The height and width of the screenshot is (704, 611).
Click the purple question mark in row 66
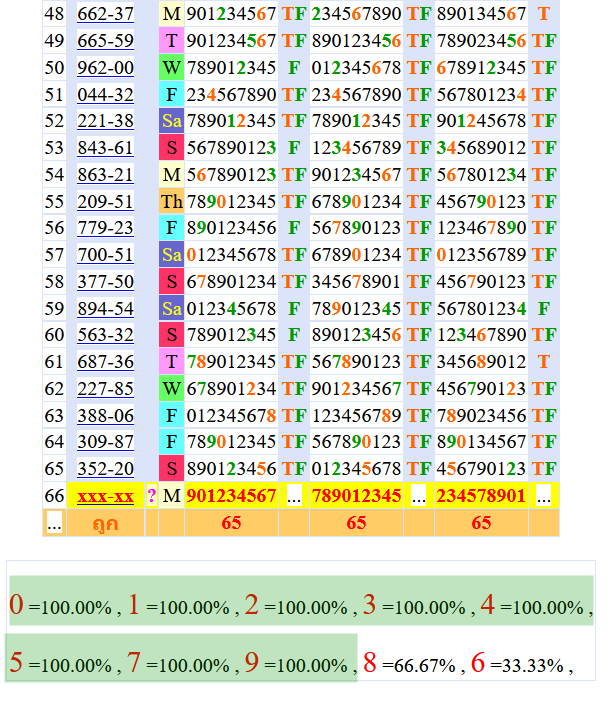(x=152, y=495)
